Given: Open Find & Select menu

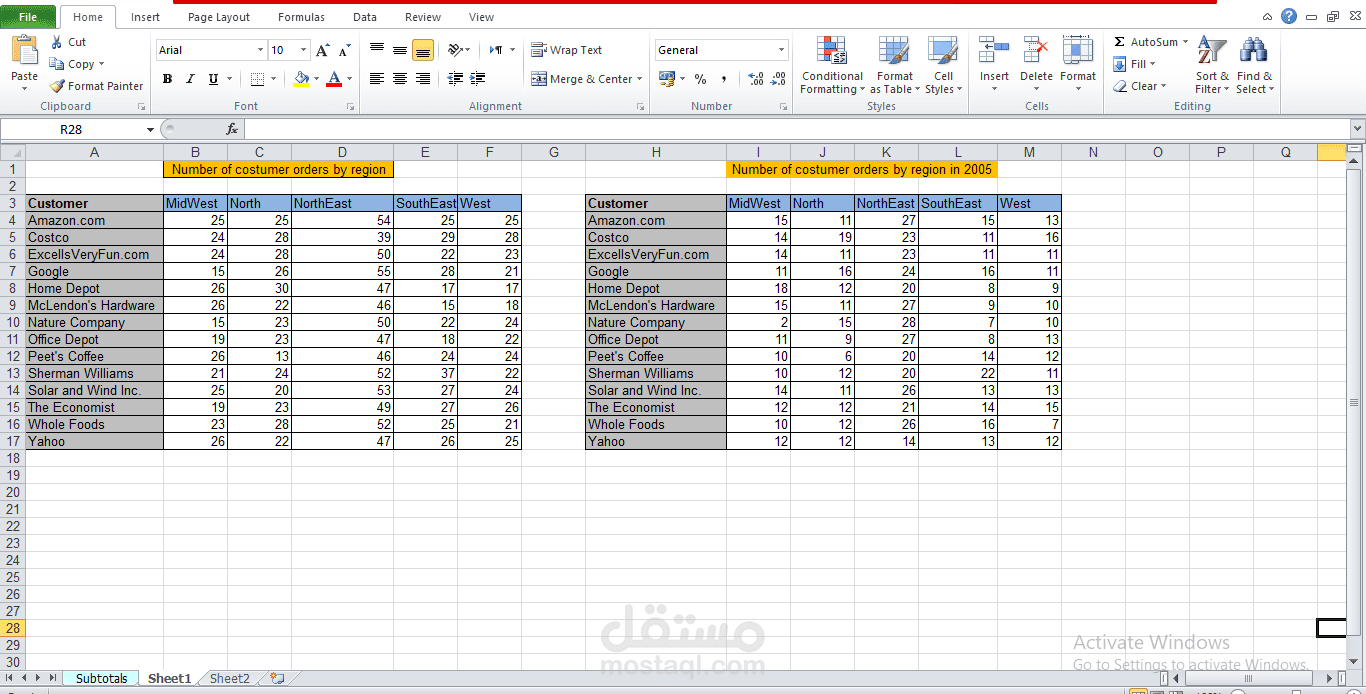Looking at the screenshot, I should [x=1254, y=66].
